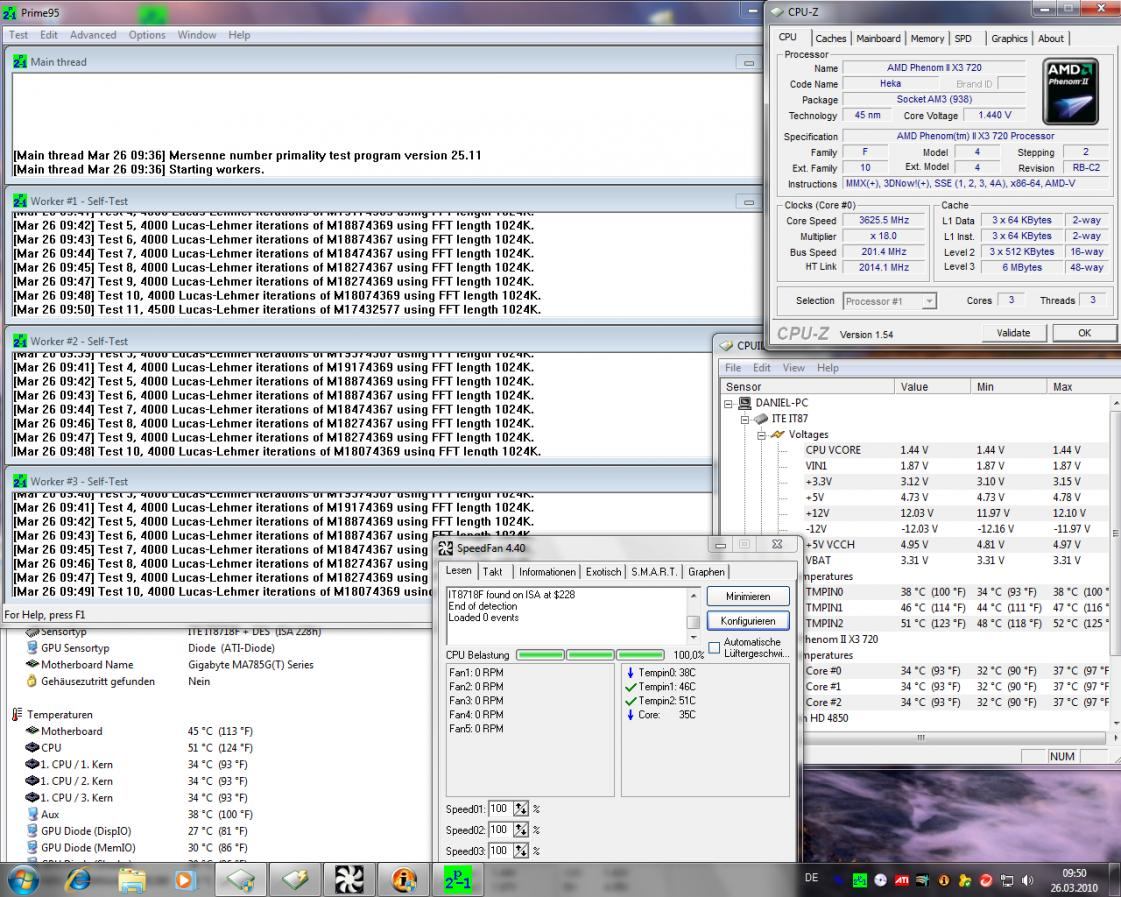The height and width of the screenshot is (897, 1121).
Task: Open the Prime95 Advanced menu
Action: [93, 35]
